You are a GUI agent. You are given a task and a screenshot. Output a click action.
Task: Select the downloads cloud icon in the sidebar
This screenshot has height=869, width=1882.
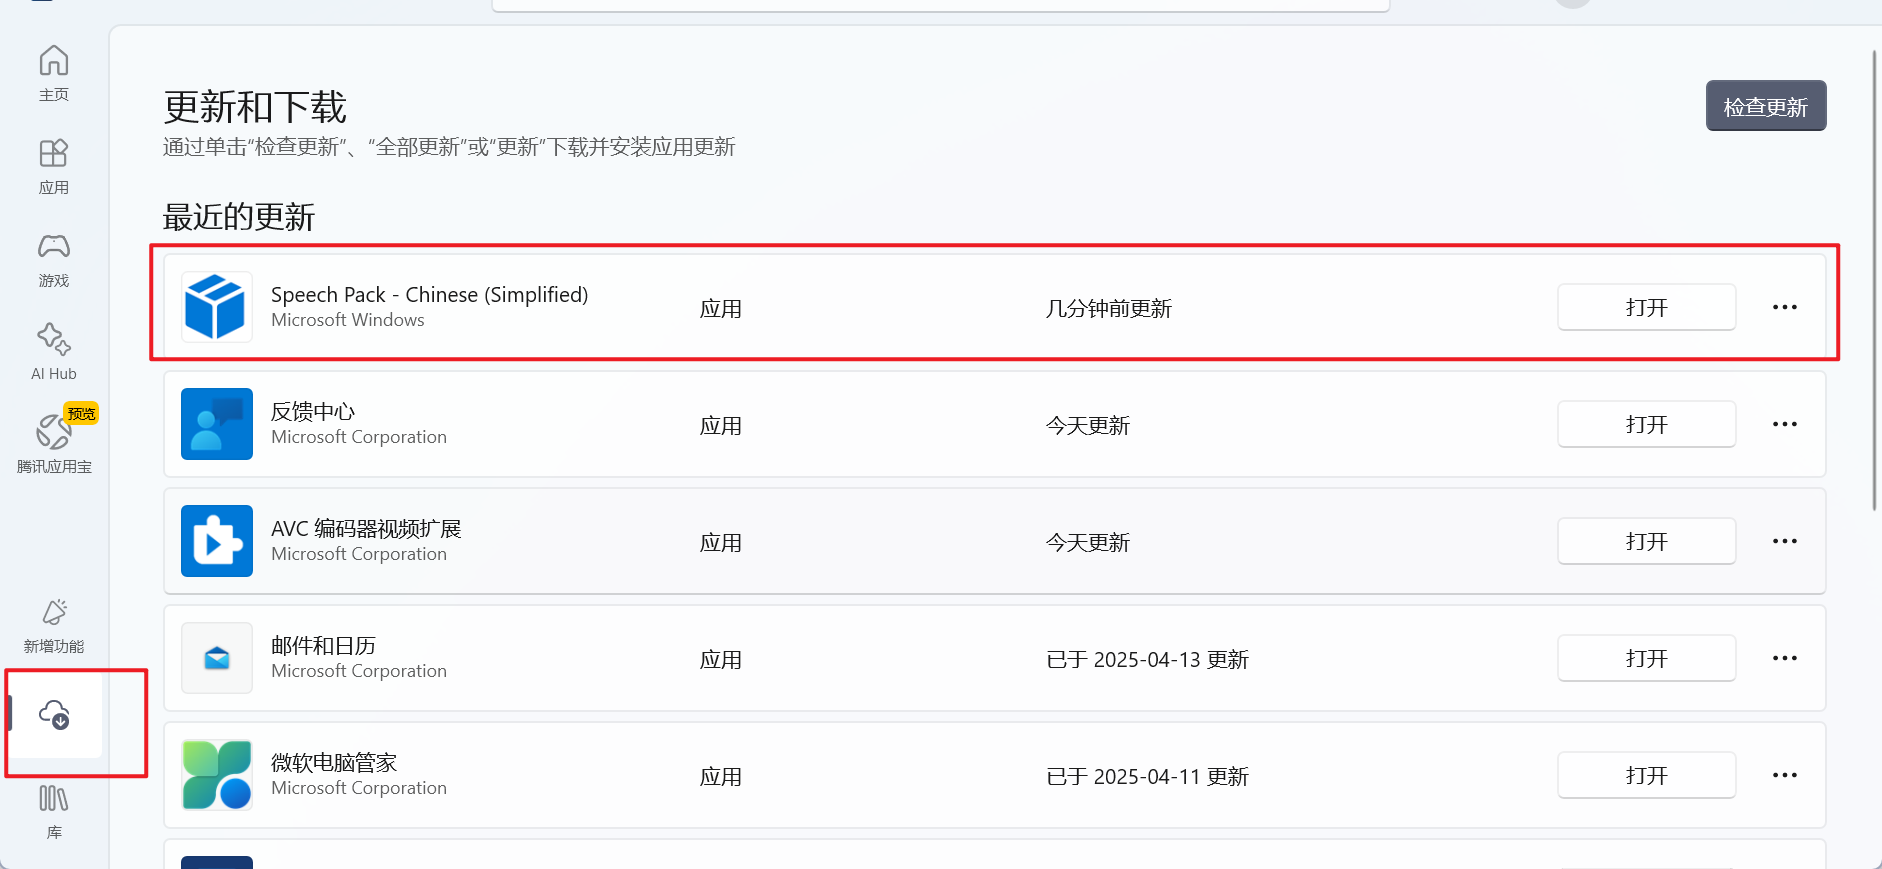[x=54, y=715]
